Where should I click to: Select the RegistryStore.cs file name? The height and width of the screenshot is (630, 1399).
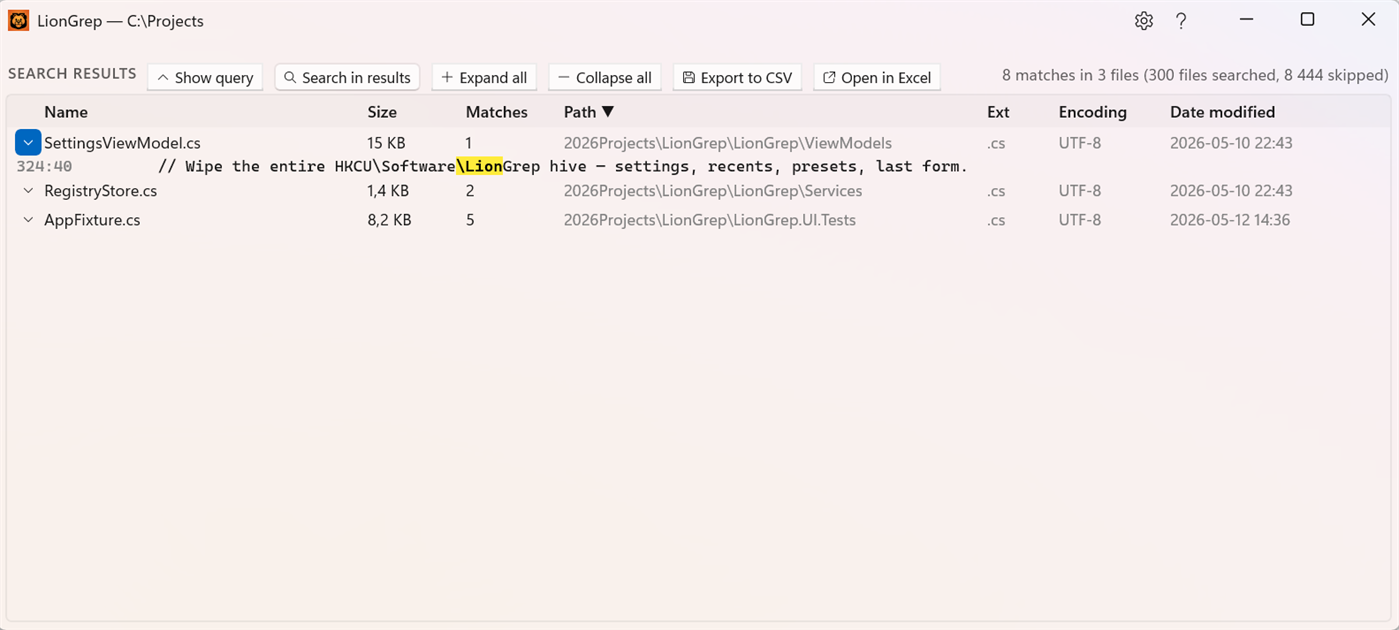click(100, 191)
